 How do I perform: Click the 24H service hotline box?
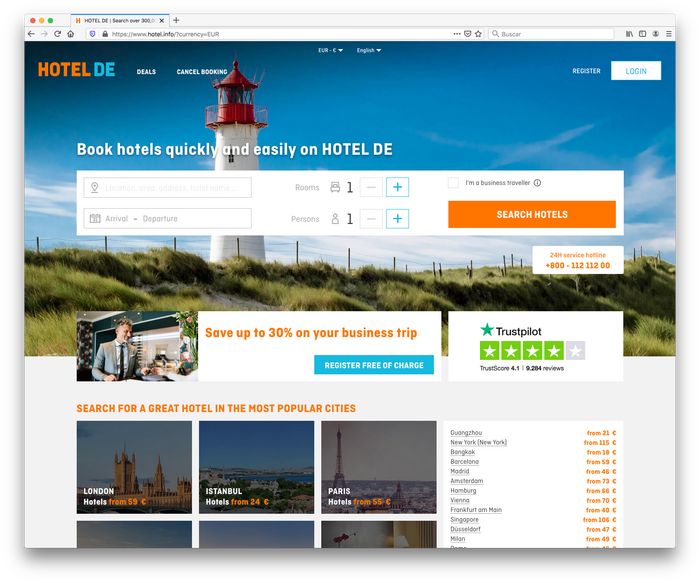[578, 260]
